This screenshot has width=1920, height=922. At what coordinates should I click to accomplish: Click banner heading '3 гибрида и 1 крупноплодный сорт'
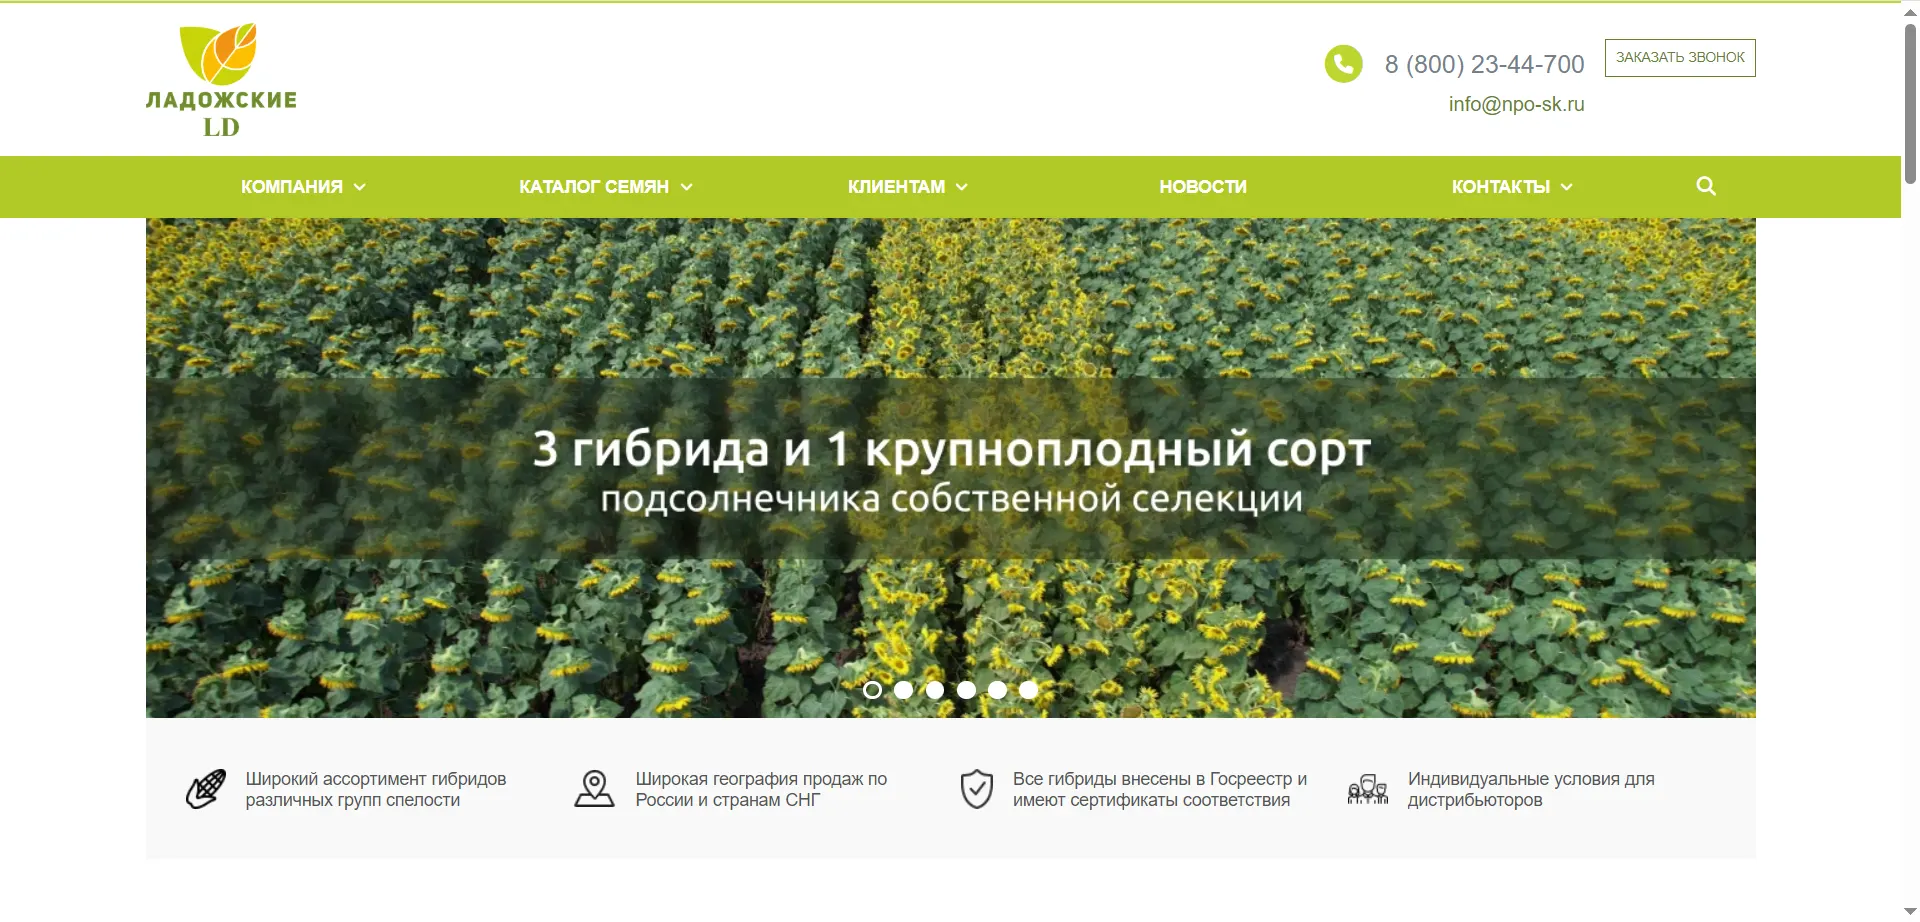pos(951,448)
